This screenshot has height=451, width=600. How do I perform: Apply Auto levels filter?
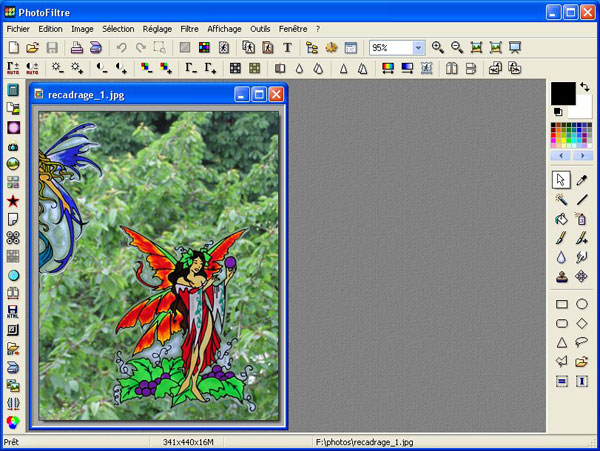(x=13, y=68)
